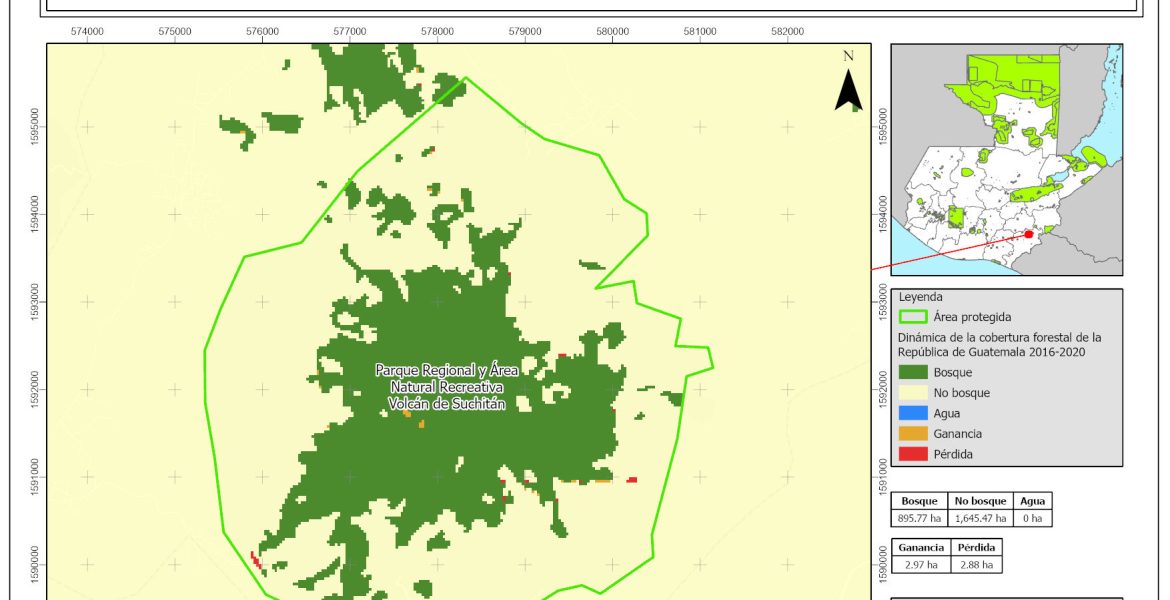Image resolution: width=1170 pixels, height=600 pixels.
Task: Select the green Área protegida outline symbol
Action: point(913,317)
